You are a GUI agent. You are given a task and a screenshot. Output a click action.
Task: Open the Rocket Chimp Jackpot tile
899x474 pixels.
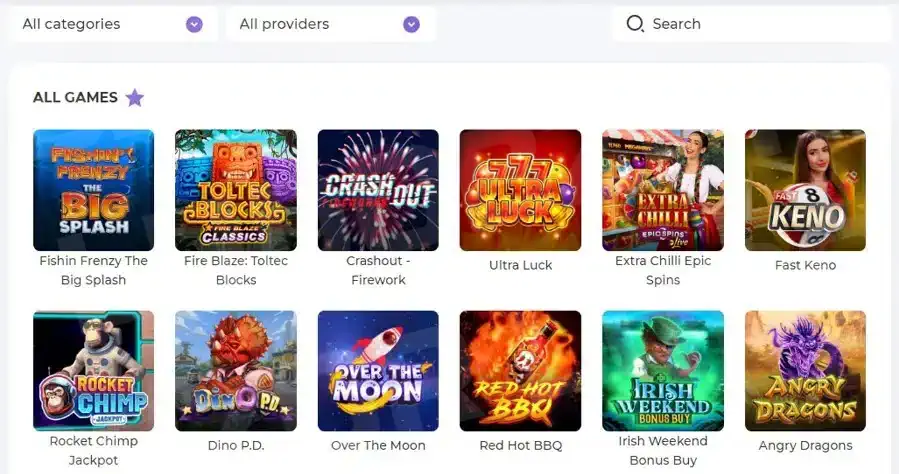pos(93,371)
